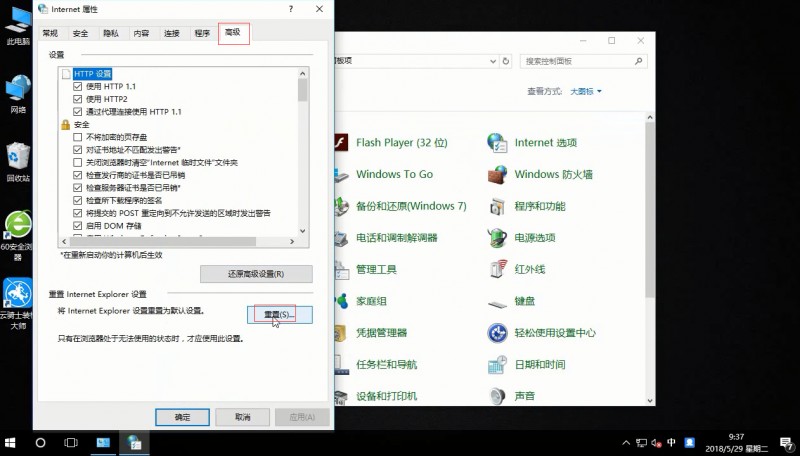The height and width of the screenshot is (456, 800).
Task: Open 声音 speaker icon
Action: point(497,395)
